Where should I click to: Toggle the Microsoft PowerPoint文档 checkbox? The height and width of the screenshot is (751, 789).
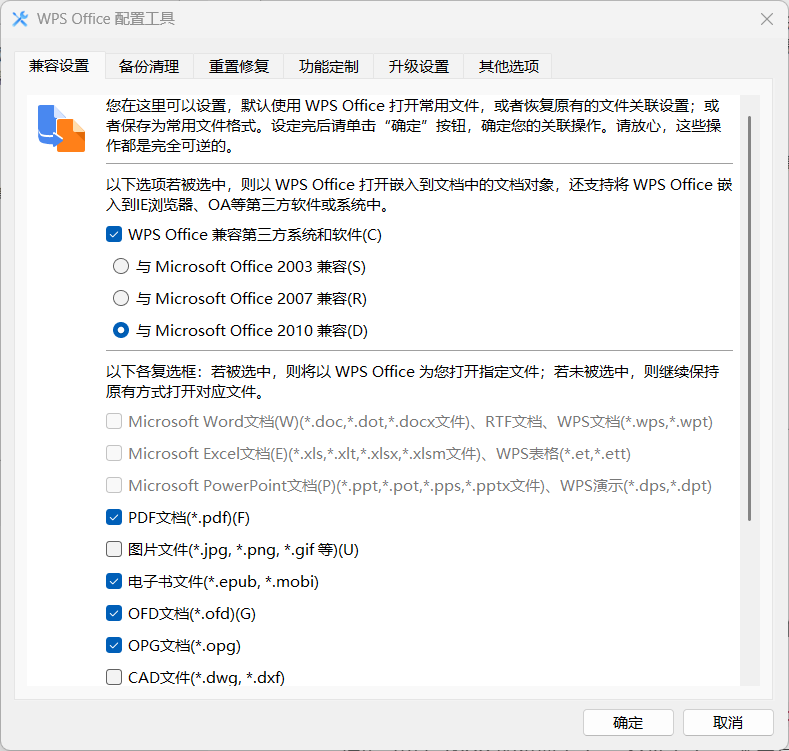114,486
